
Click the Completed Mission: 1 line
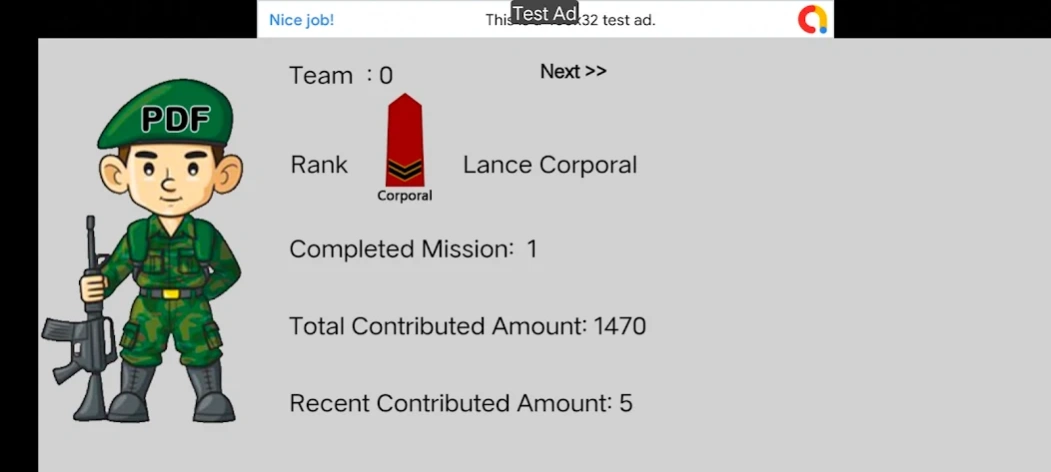[413, 249]
